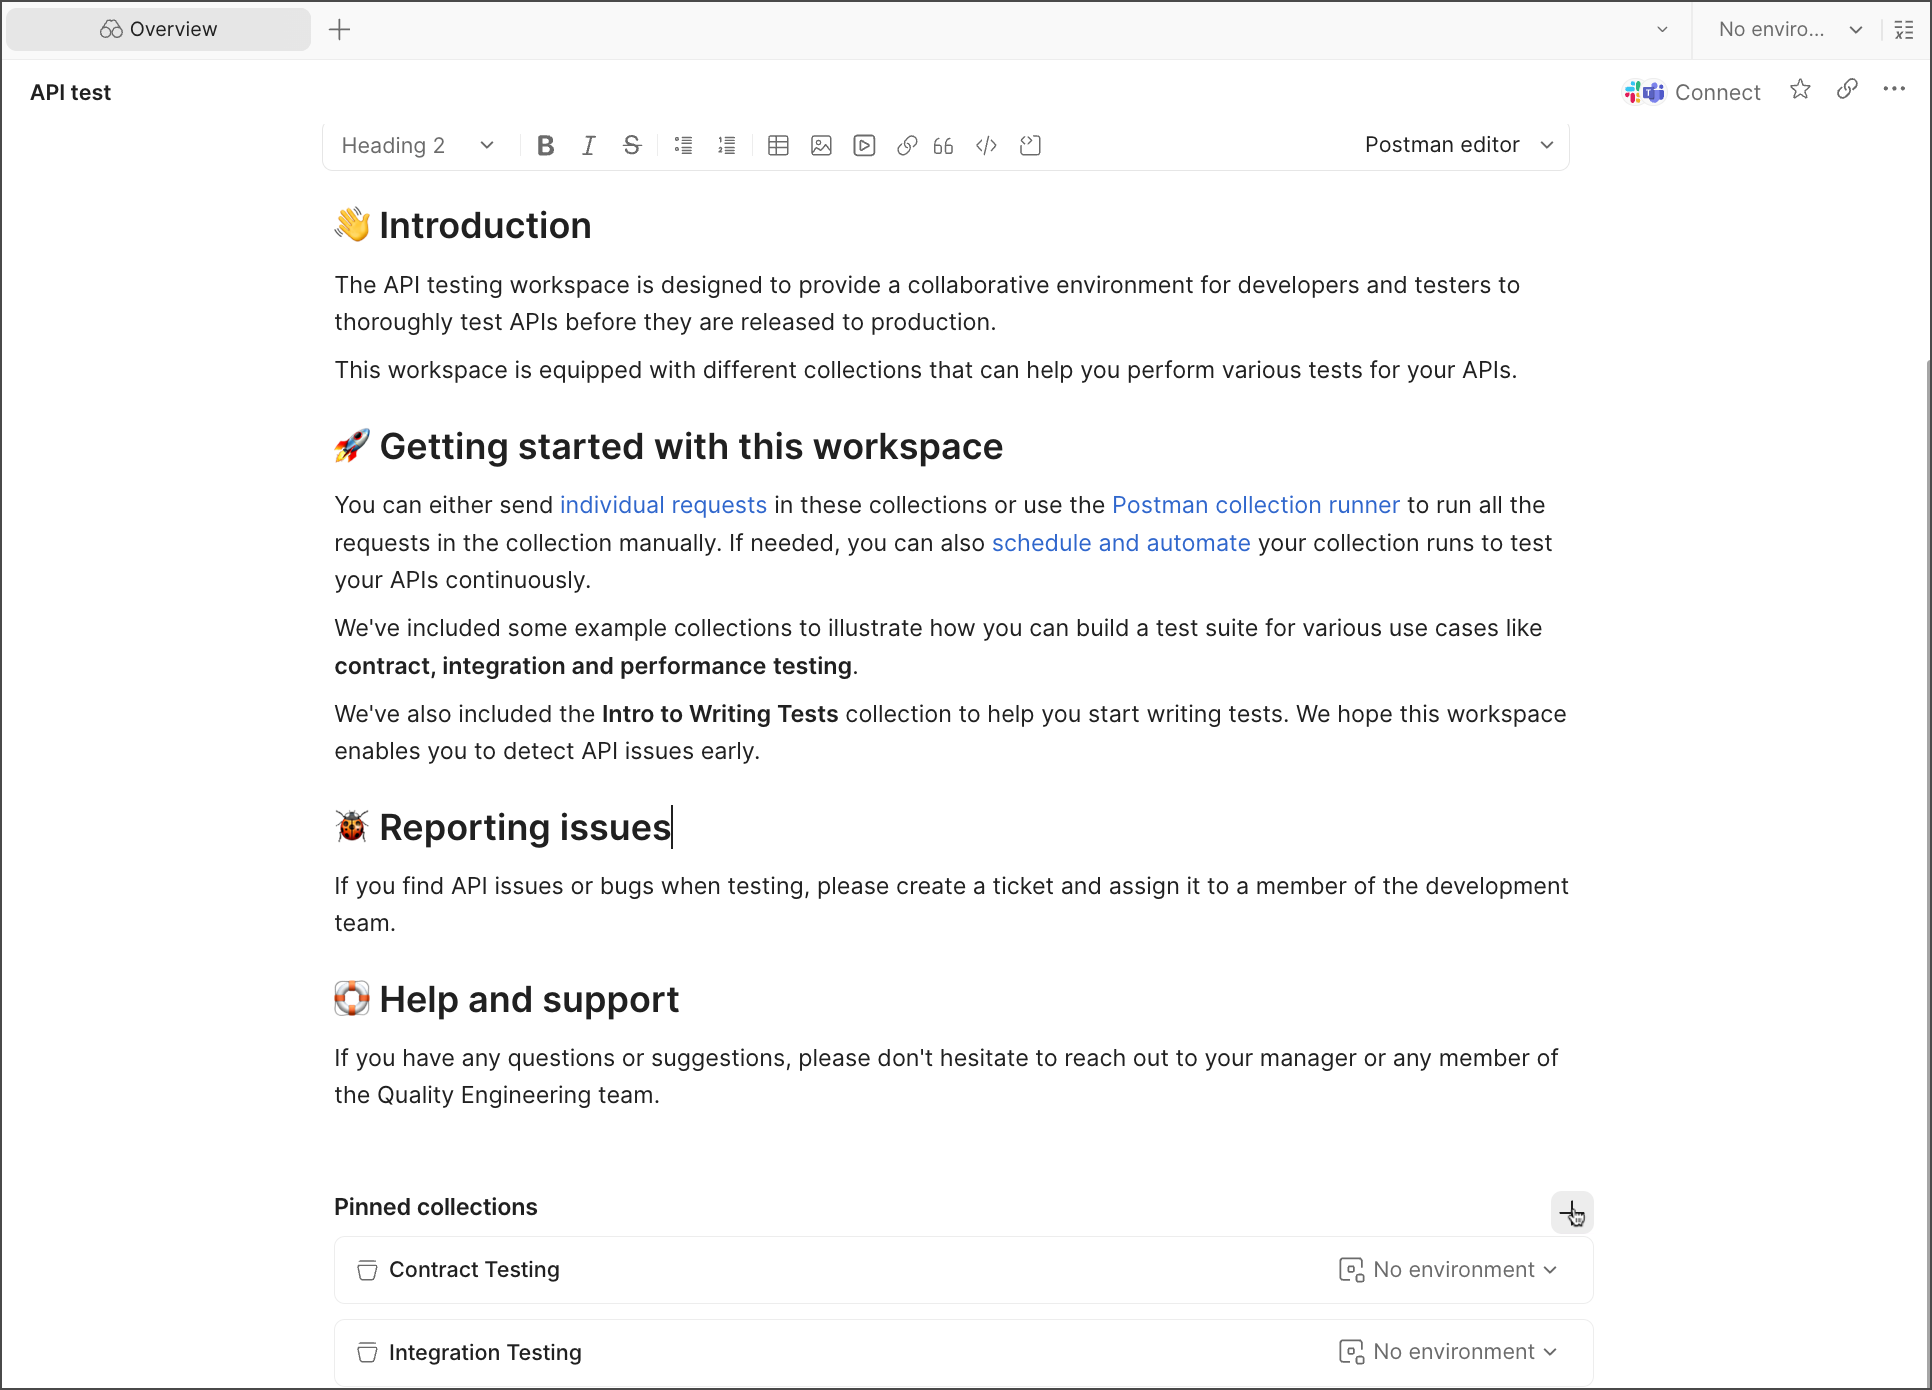Open the individual requests link
Viewport: 1932px width, 1390px height.
pos(663,505)
